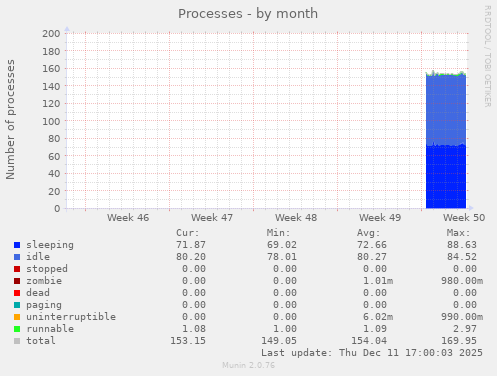Click total minimum value 149.05
Viewport: 497px width, 376px height.
tap(279, 341)
